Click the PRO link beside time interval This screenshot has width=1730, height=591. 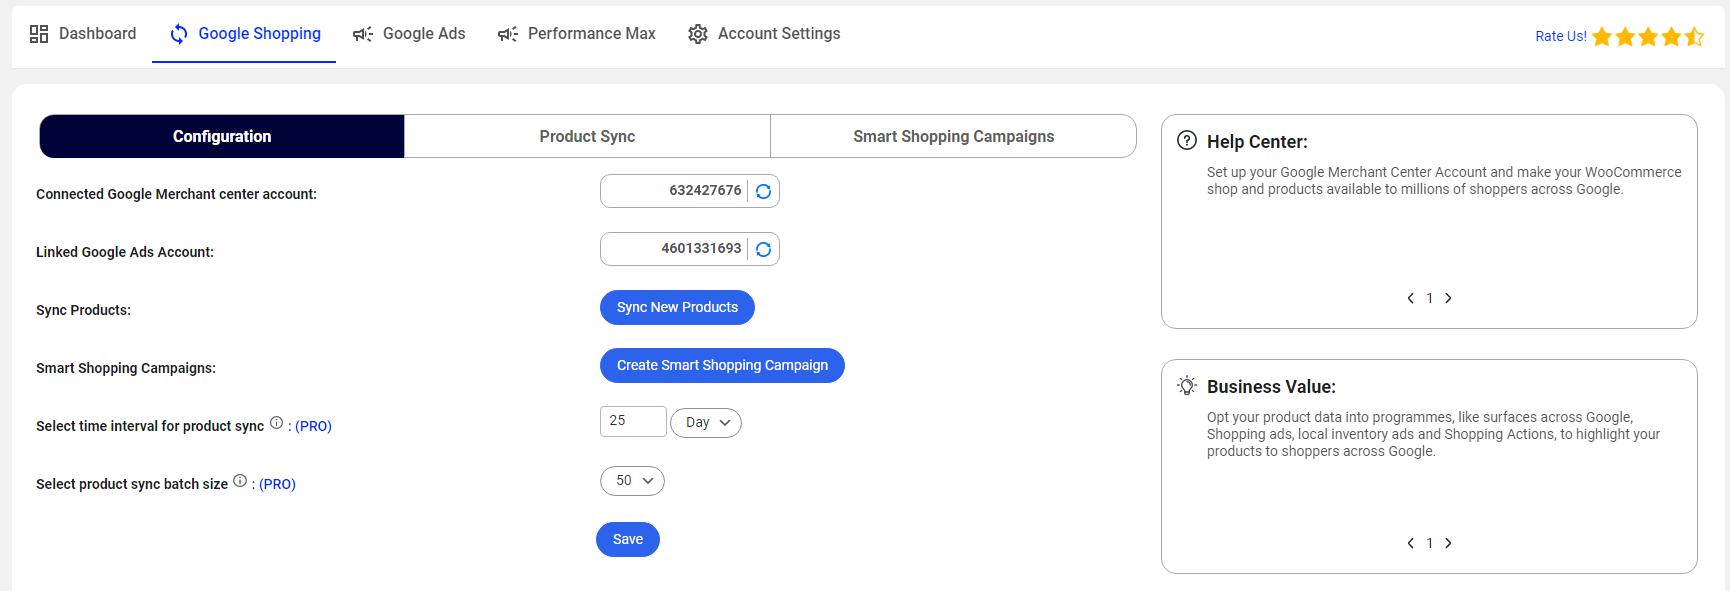coord(313,426)
